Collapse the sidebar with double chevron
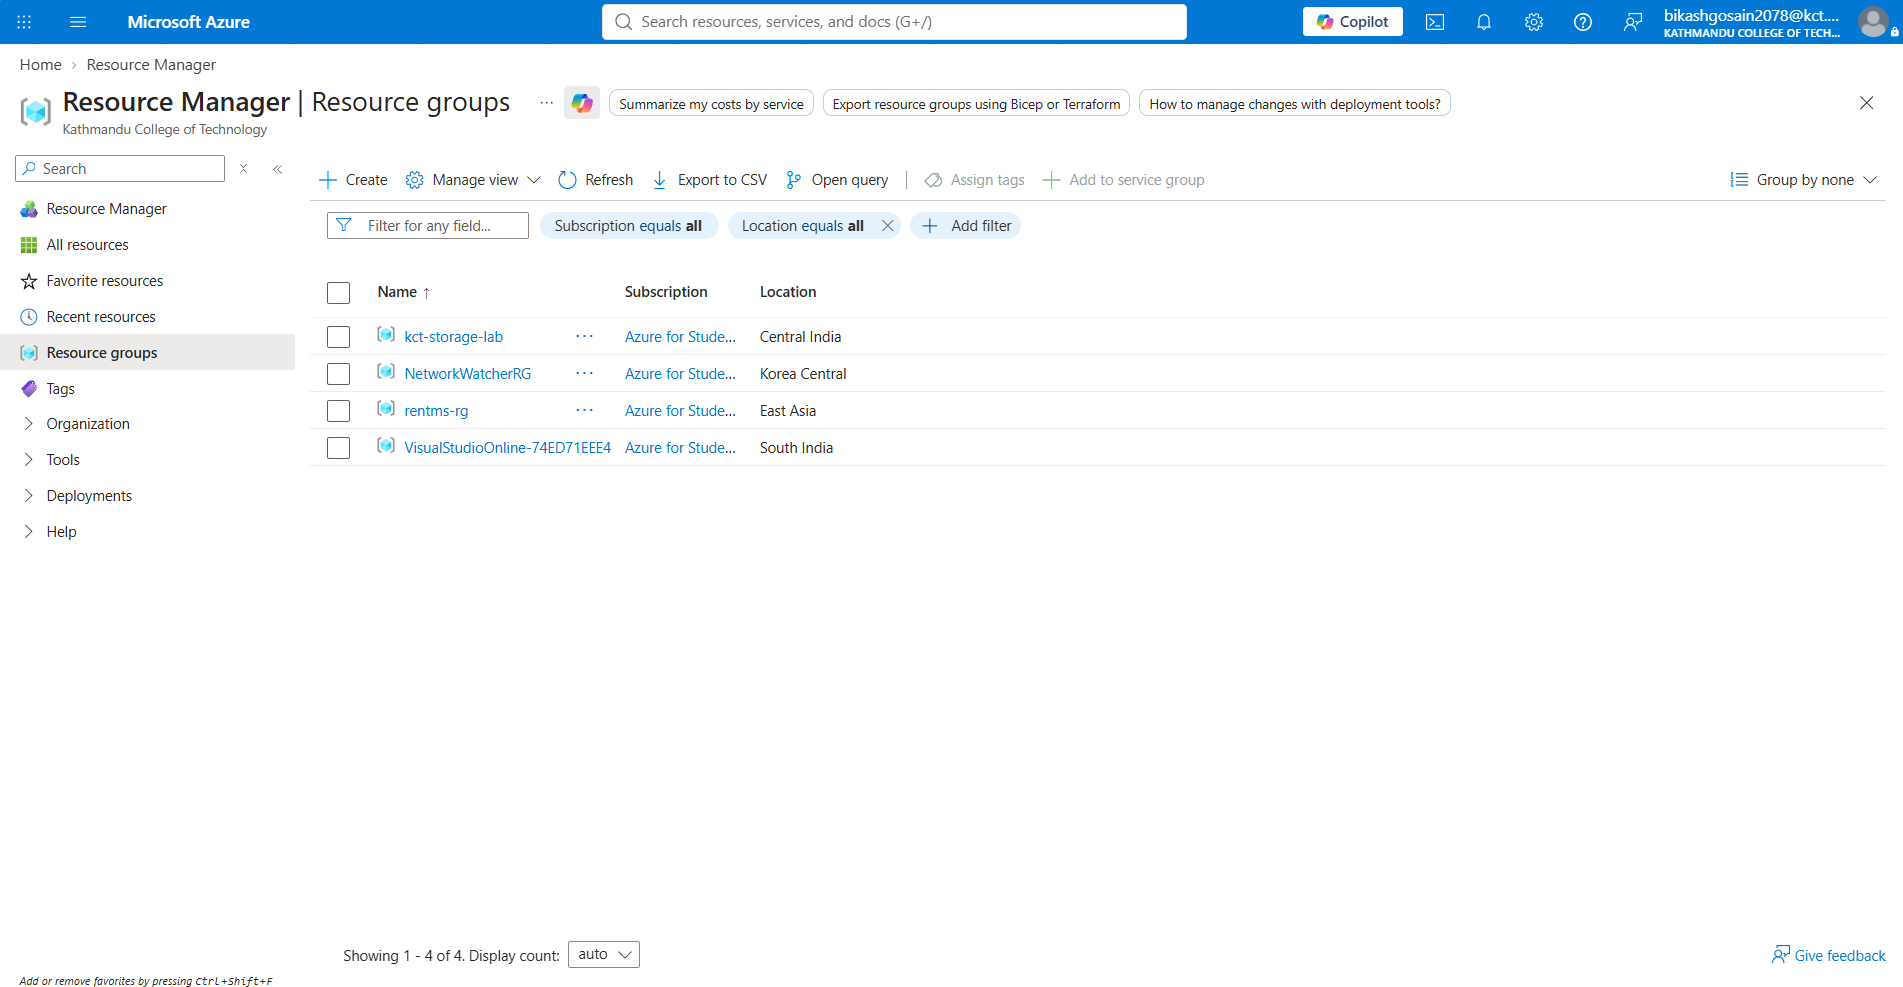The image size is (1903, 987). click(x=278, y=169)
